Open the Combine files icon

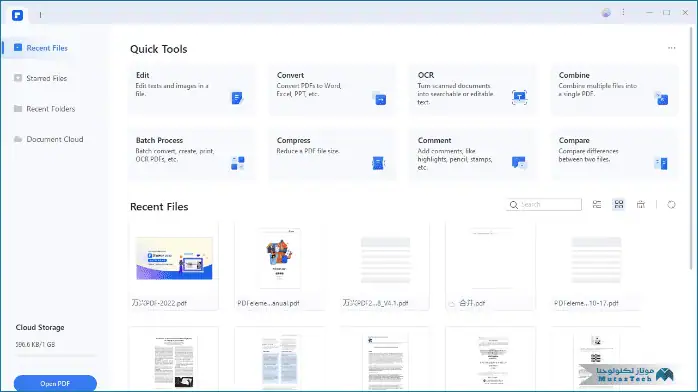pos(661,98)
